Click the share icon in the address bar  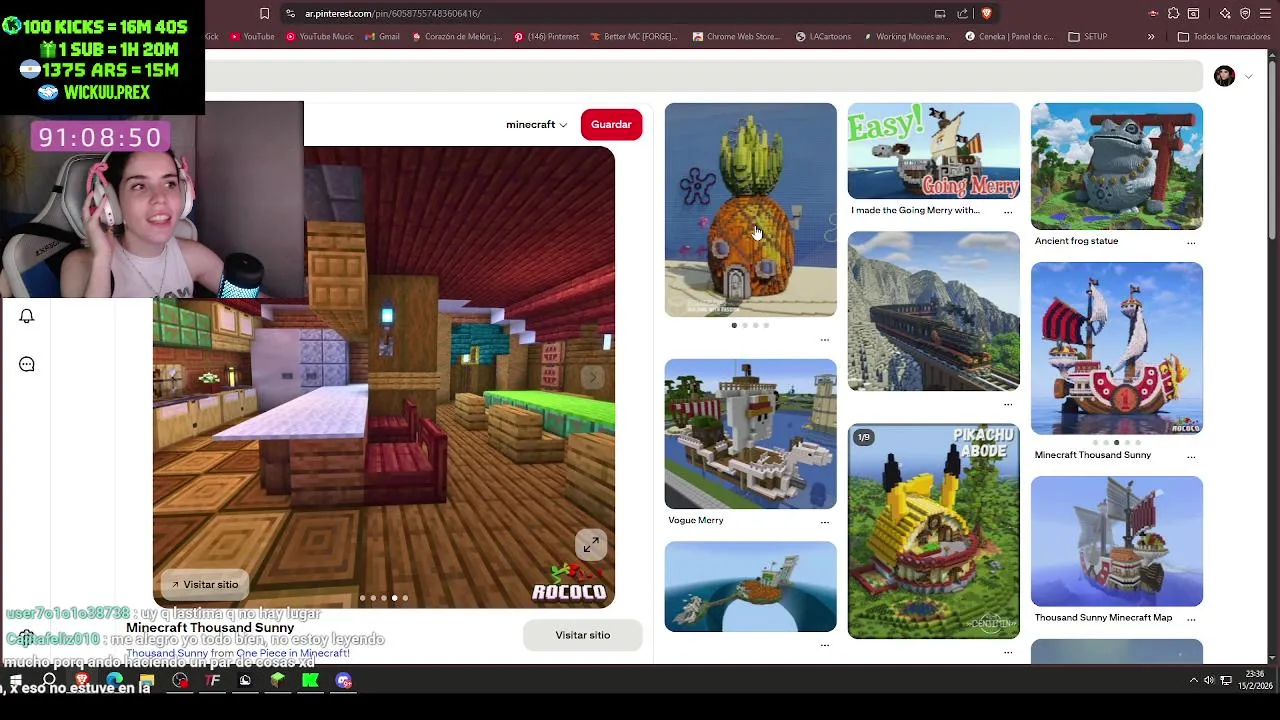[962, 13]
